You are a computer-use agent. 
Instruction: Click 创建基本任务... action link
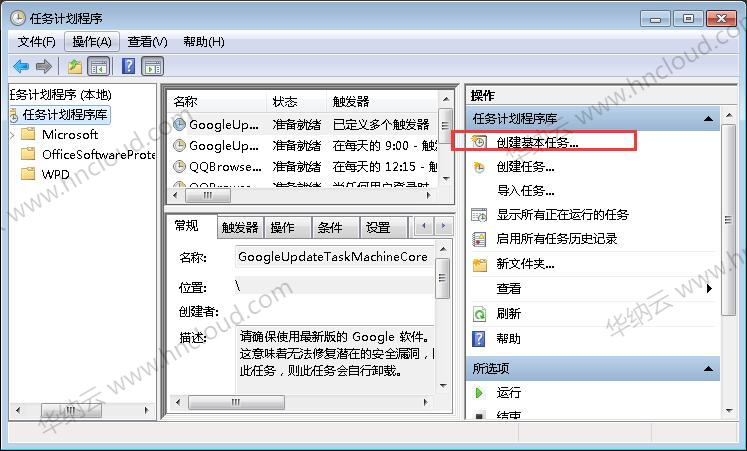(537, 142)
